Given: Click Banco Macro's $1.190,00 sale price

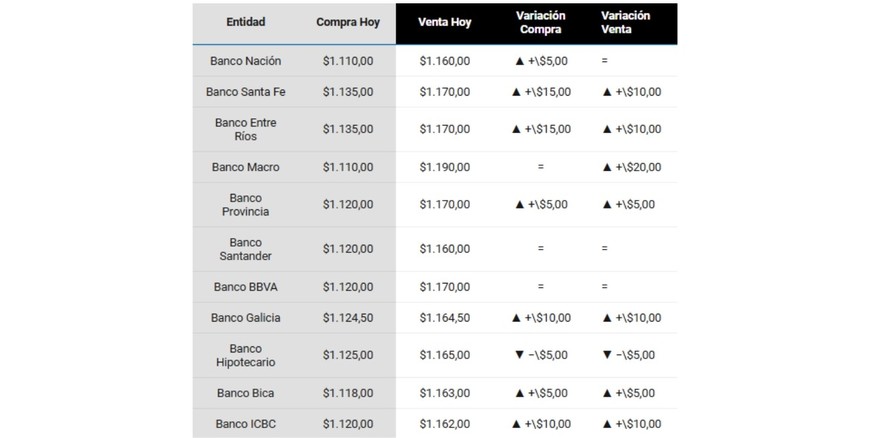Looking at the screenshot, I should (x=444, y=167).
